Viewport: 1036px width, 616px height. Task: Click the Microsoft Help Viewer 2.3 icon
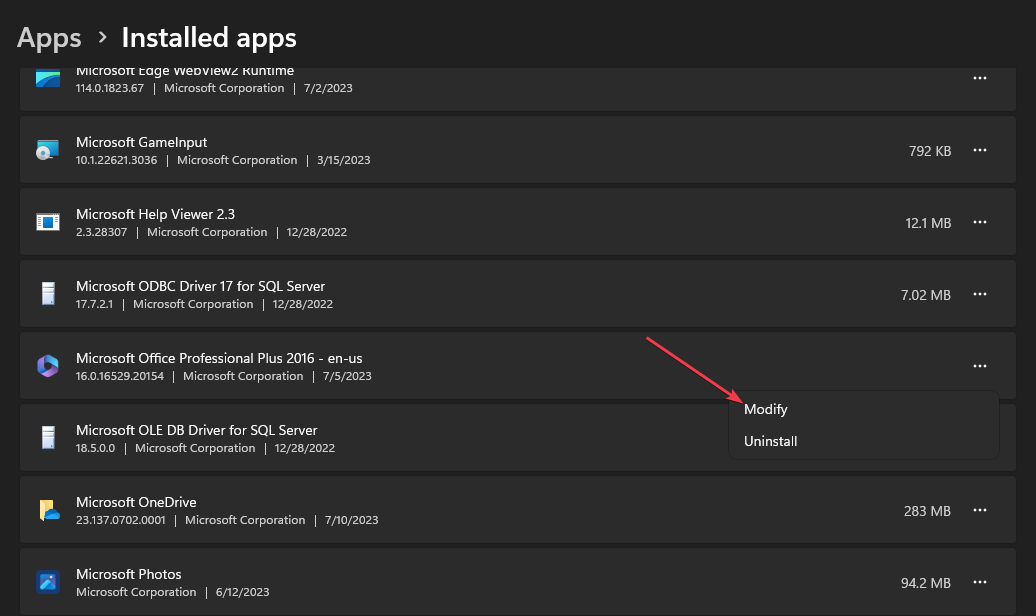pyautogui.click(x=48, y=222)
